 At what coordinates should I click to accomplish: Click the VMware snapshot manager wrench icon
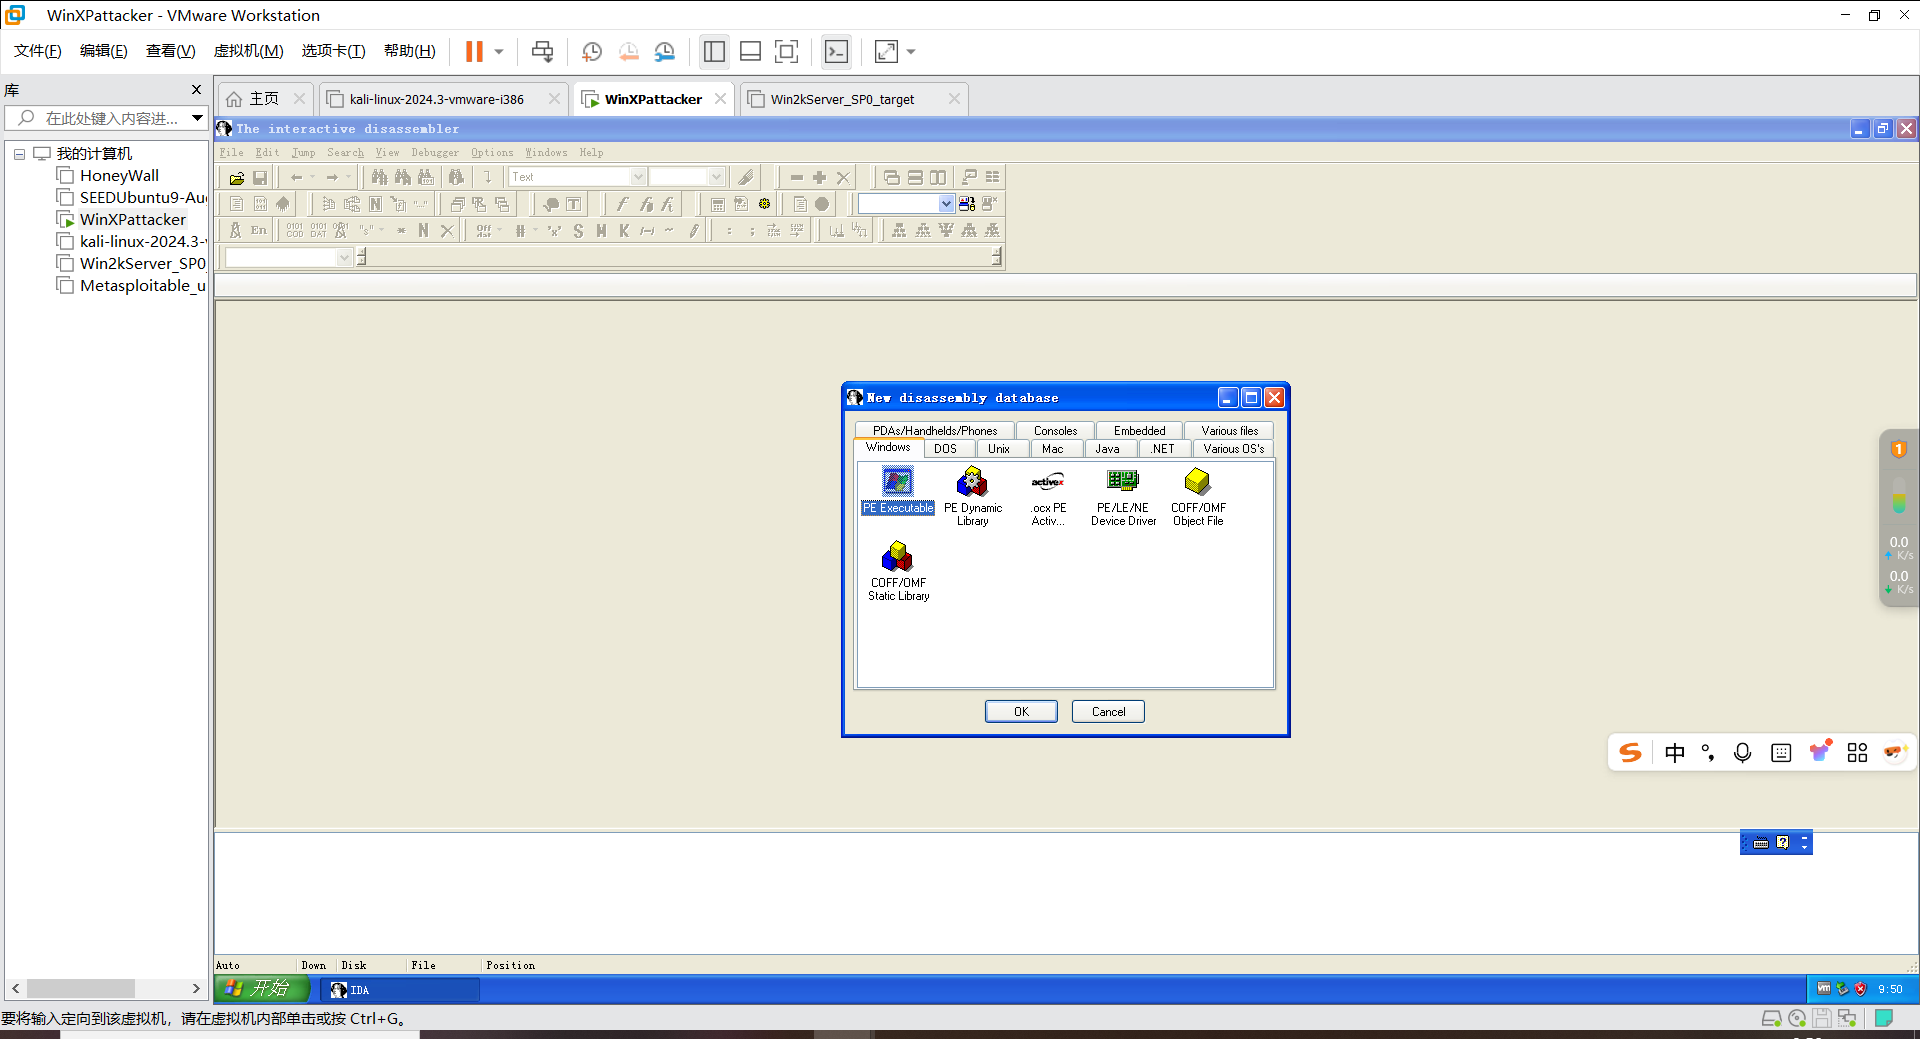(665, 52)
